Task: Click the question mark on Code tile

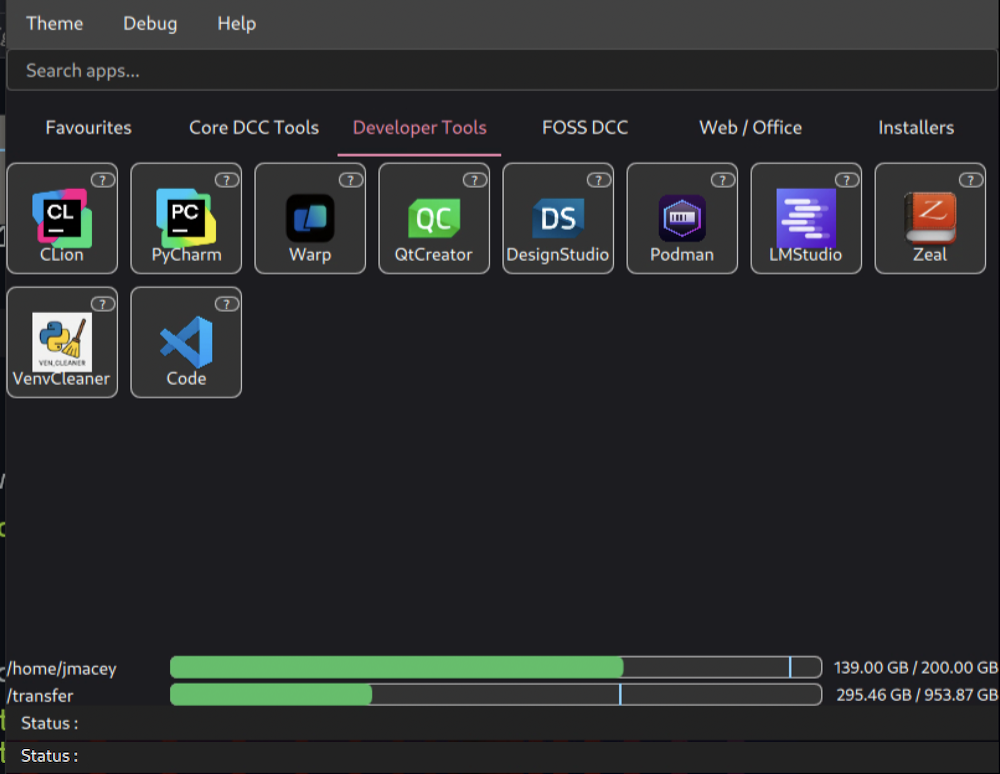Action: click(226, 304)
